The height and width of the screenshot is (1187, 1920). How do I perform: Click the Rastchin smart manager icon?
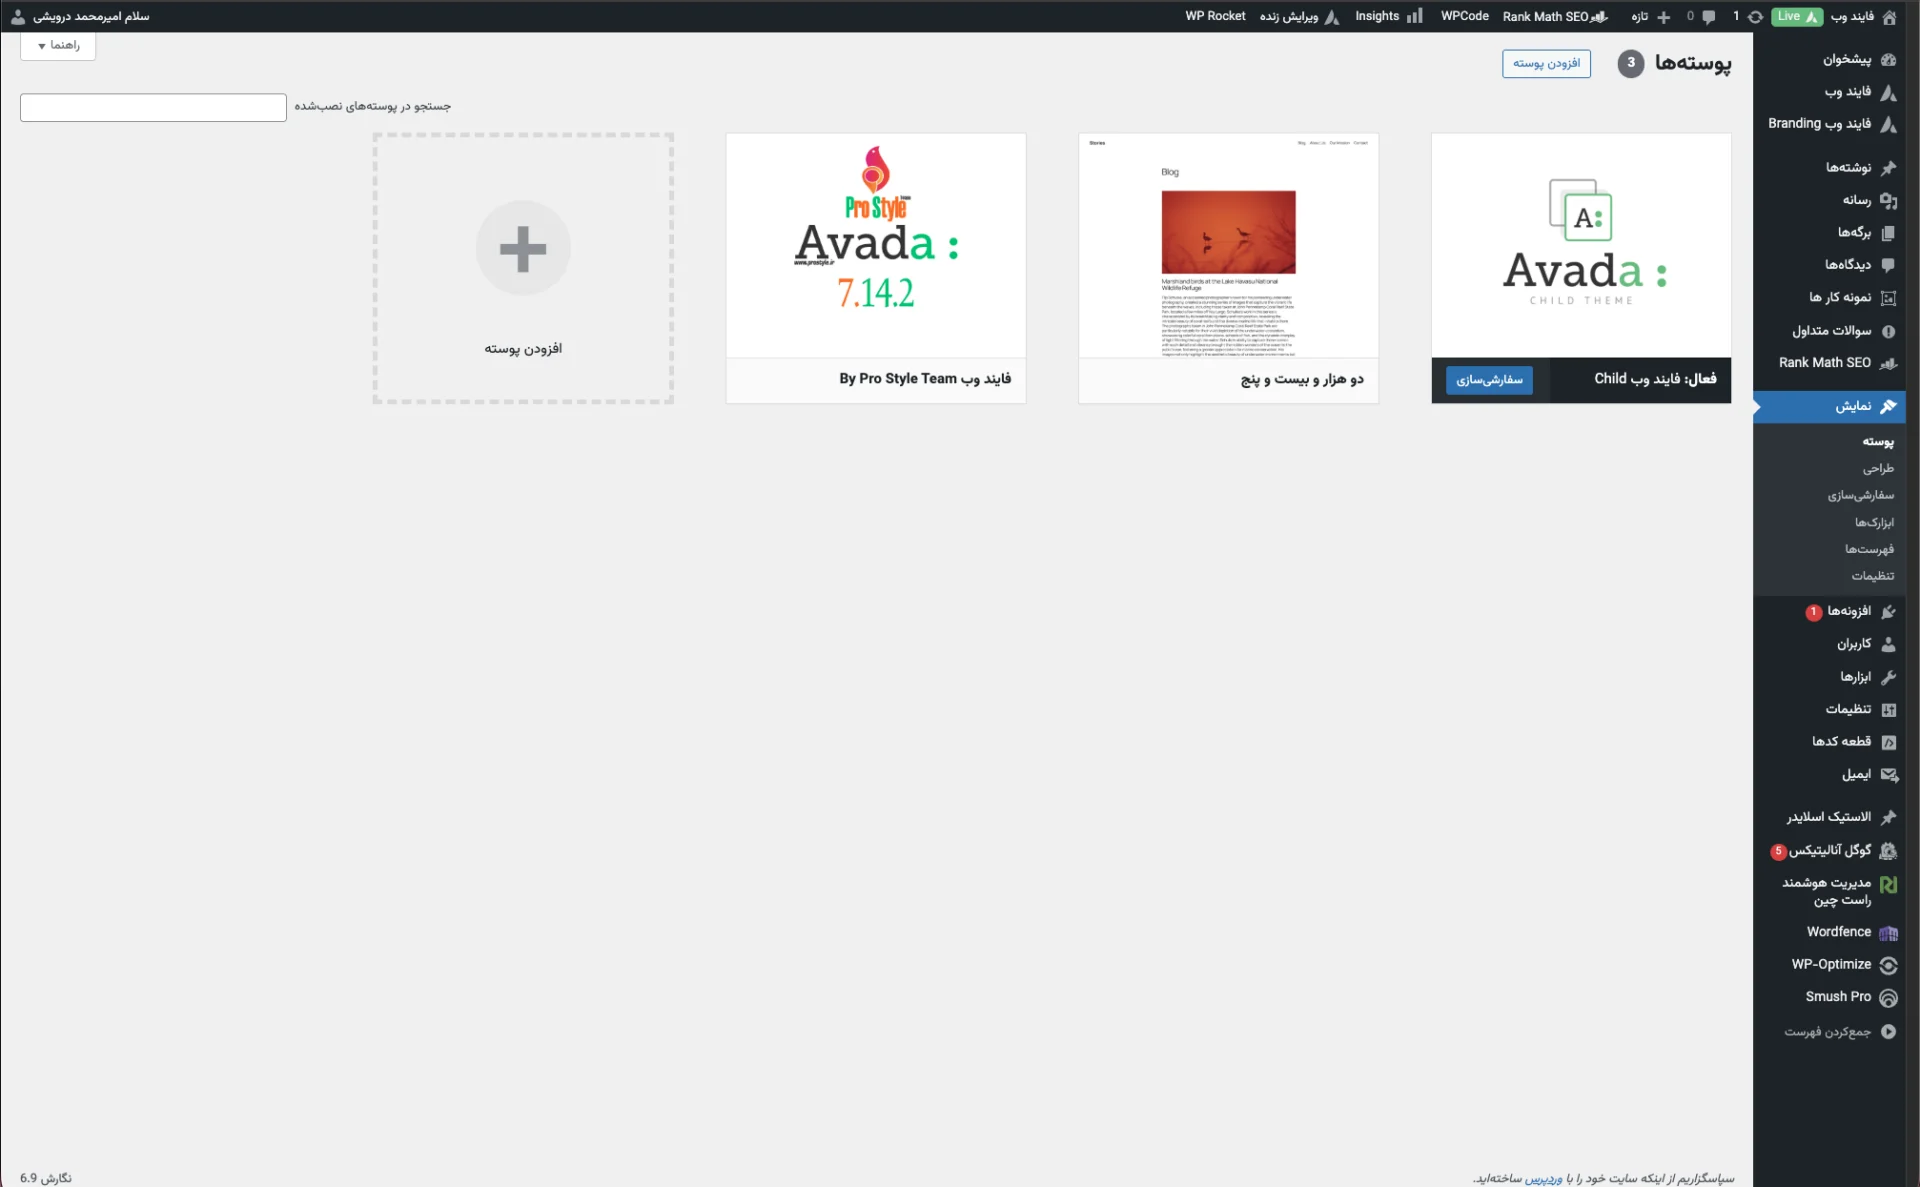(1888, 885)
